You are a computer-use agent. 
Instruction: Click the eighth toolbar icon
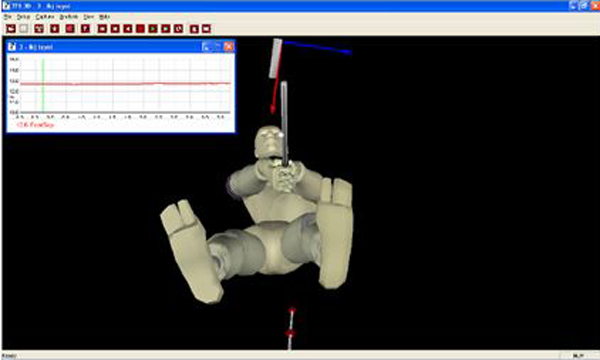tap(115, 29)
